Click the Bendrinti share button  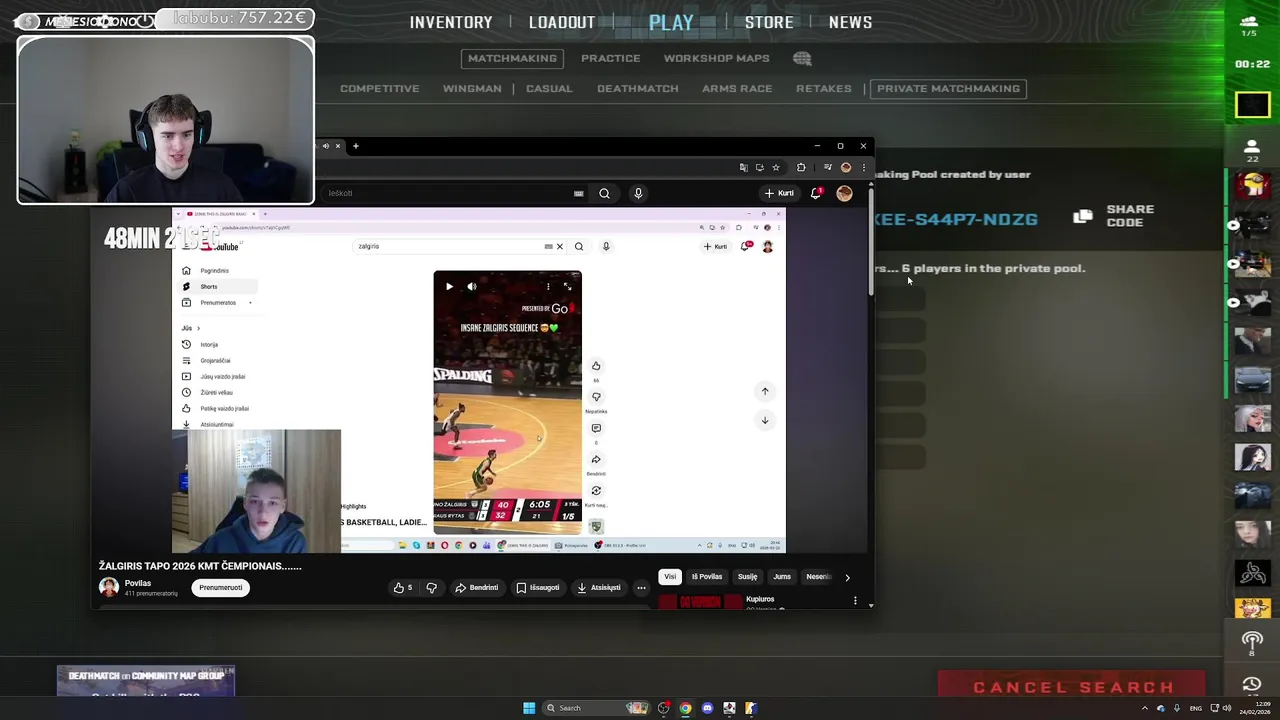pos(476,588)
